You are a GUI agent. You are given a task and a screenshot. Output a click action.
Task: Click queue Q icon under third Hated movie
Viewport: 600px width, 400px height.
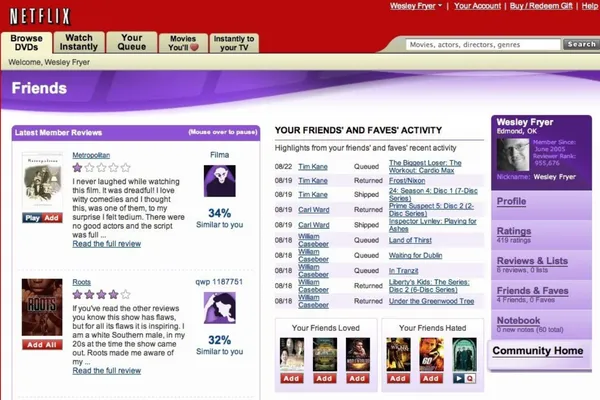point(470,379)
